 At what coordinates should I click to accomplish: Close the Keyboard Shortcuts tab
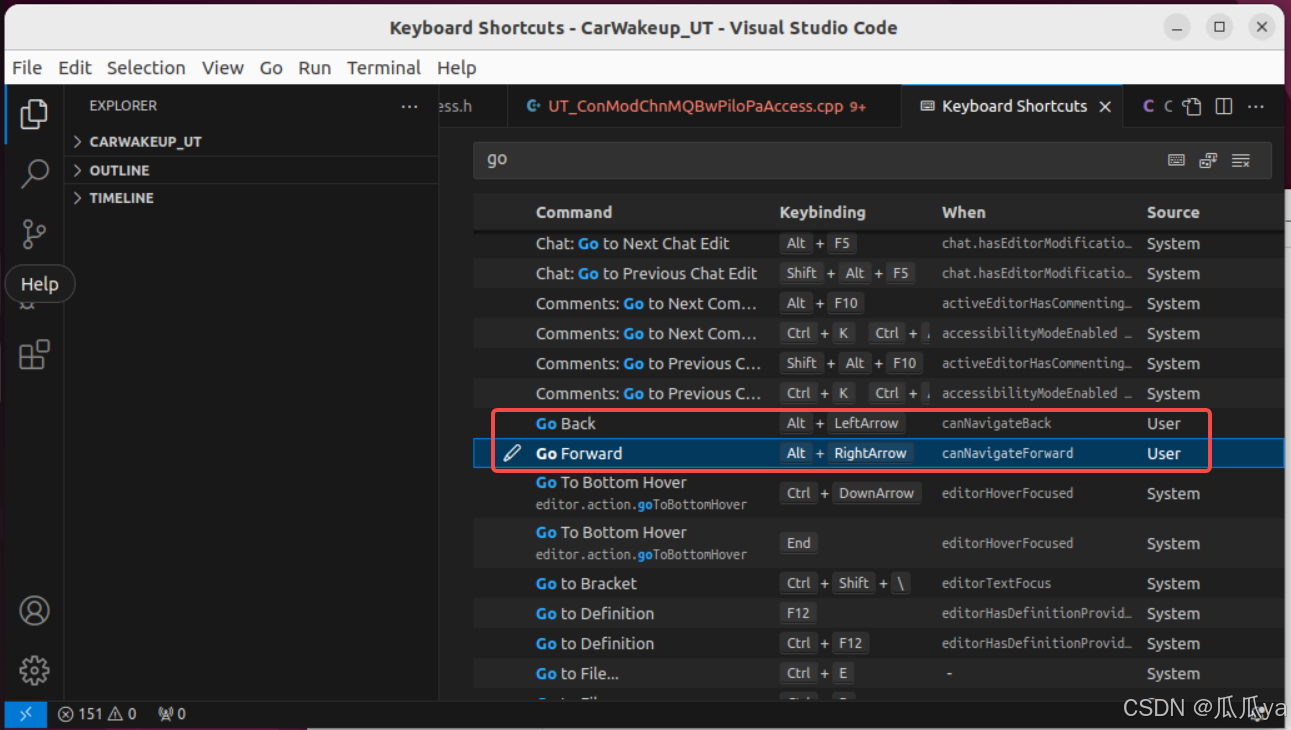(x=1105, y=107)
